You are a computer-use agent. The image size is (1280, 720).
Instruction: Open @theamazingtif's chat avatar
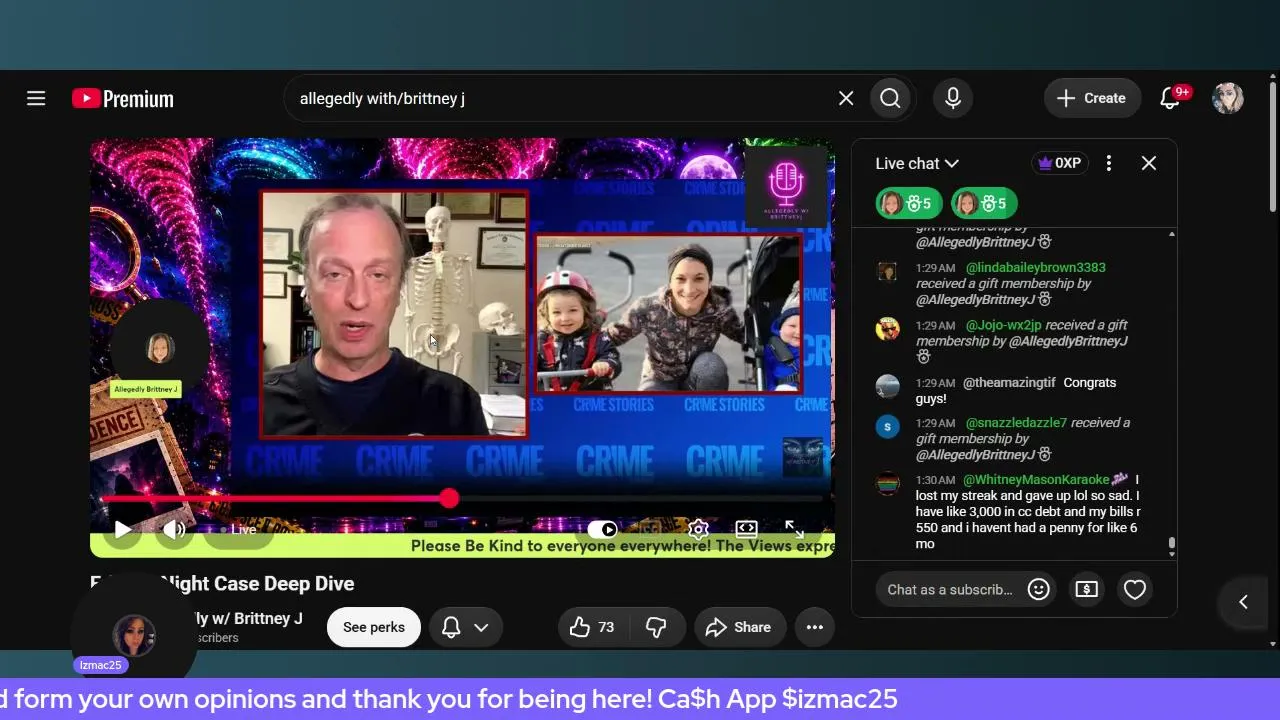(888, 386)
